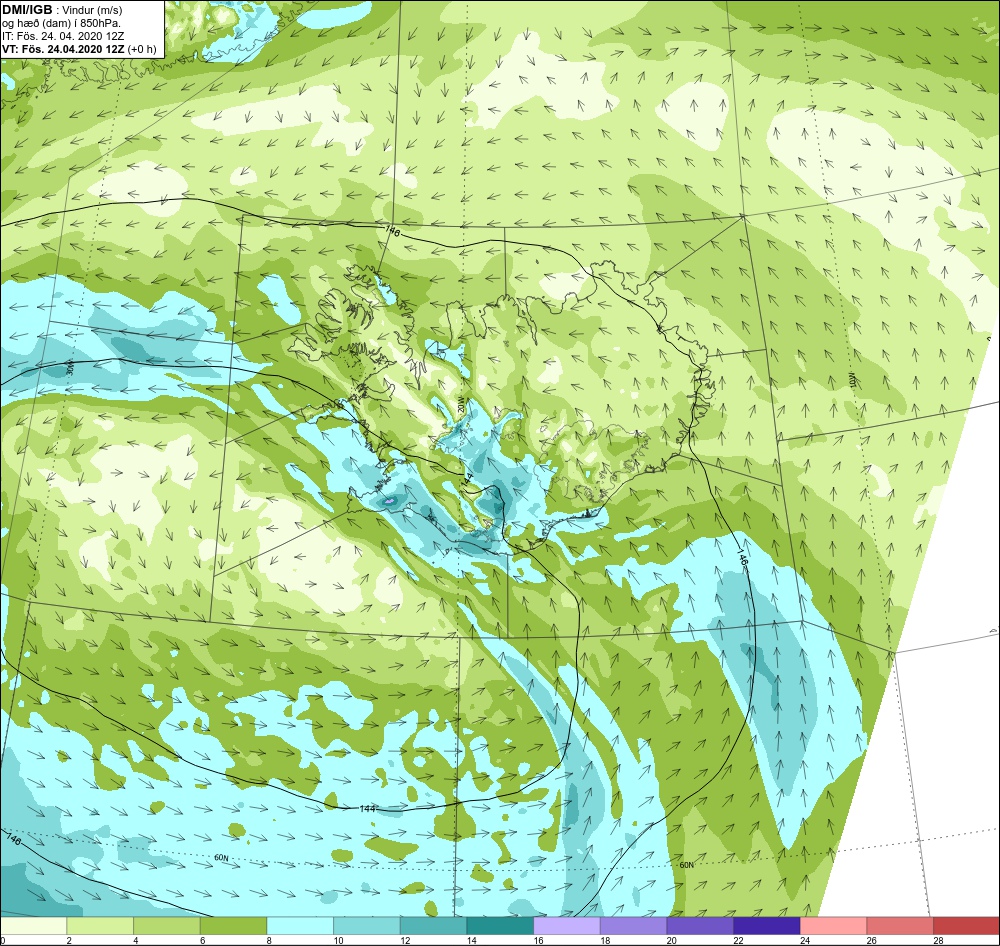This screenshot has width=1000, height=946.
Task: Click the 6–8 m/s darker green swatch
Action: point(233,926)
